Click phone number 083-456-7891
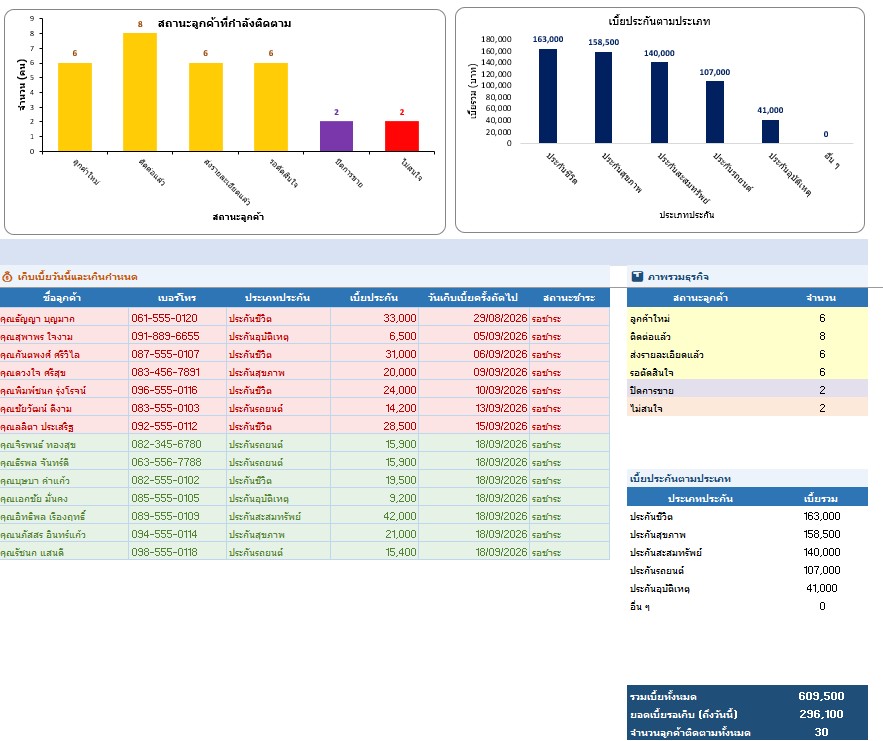 [166, 372]
